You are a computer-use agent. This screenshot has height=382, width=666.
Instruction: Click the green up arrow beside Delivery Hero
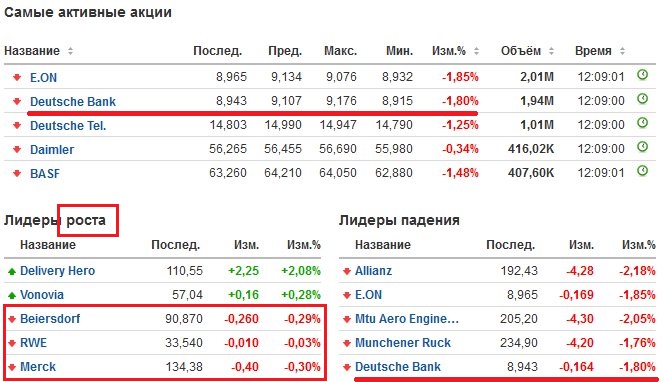(12, 271)
